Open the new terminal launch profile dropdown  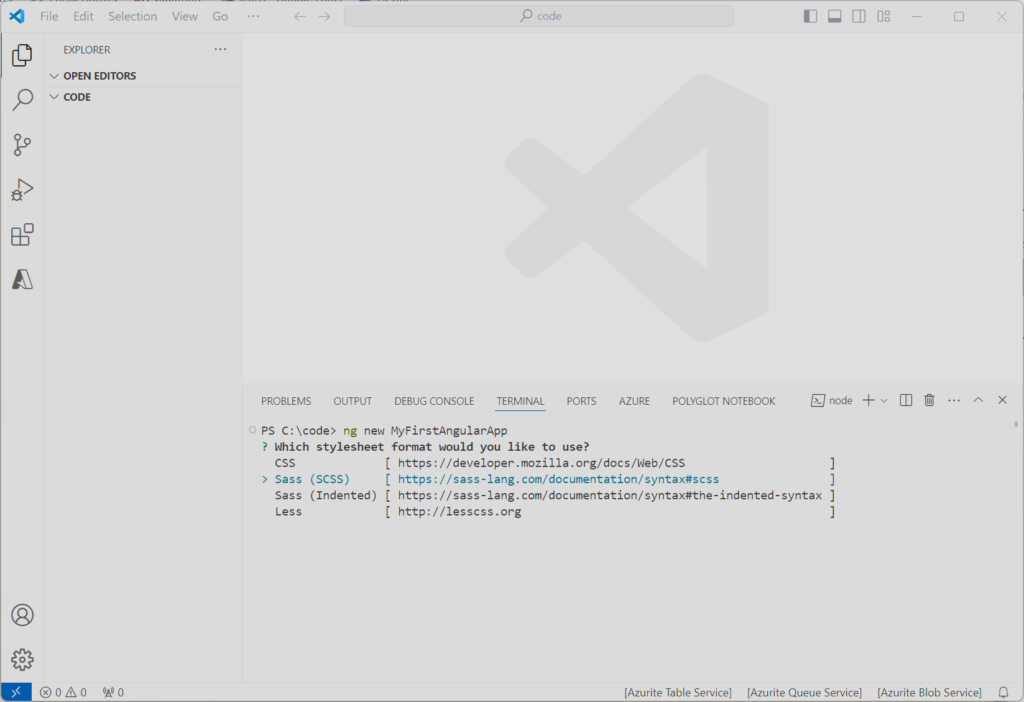click(x=884, y=400)
